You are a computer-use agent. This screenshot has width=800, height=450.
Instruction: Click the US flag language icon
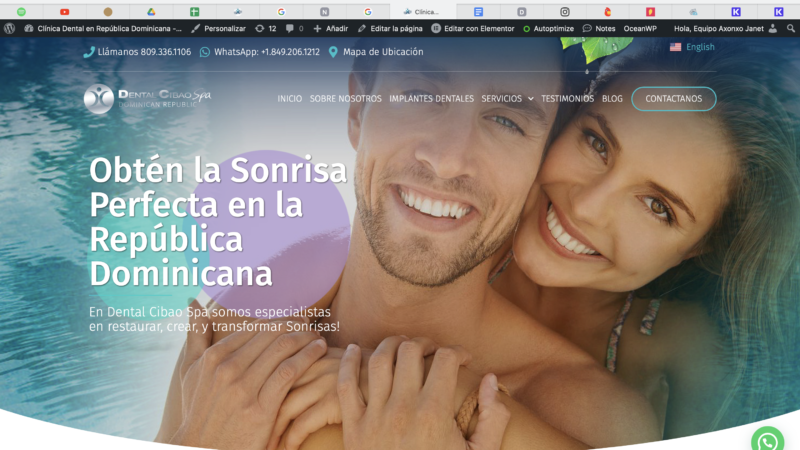click(x=676, y=47)
